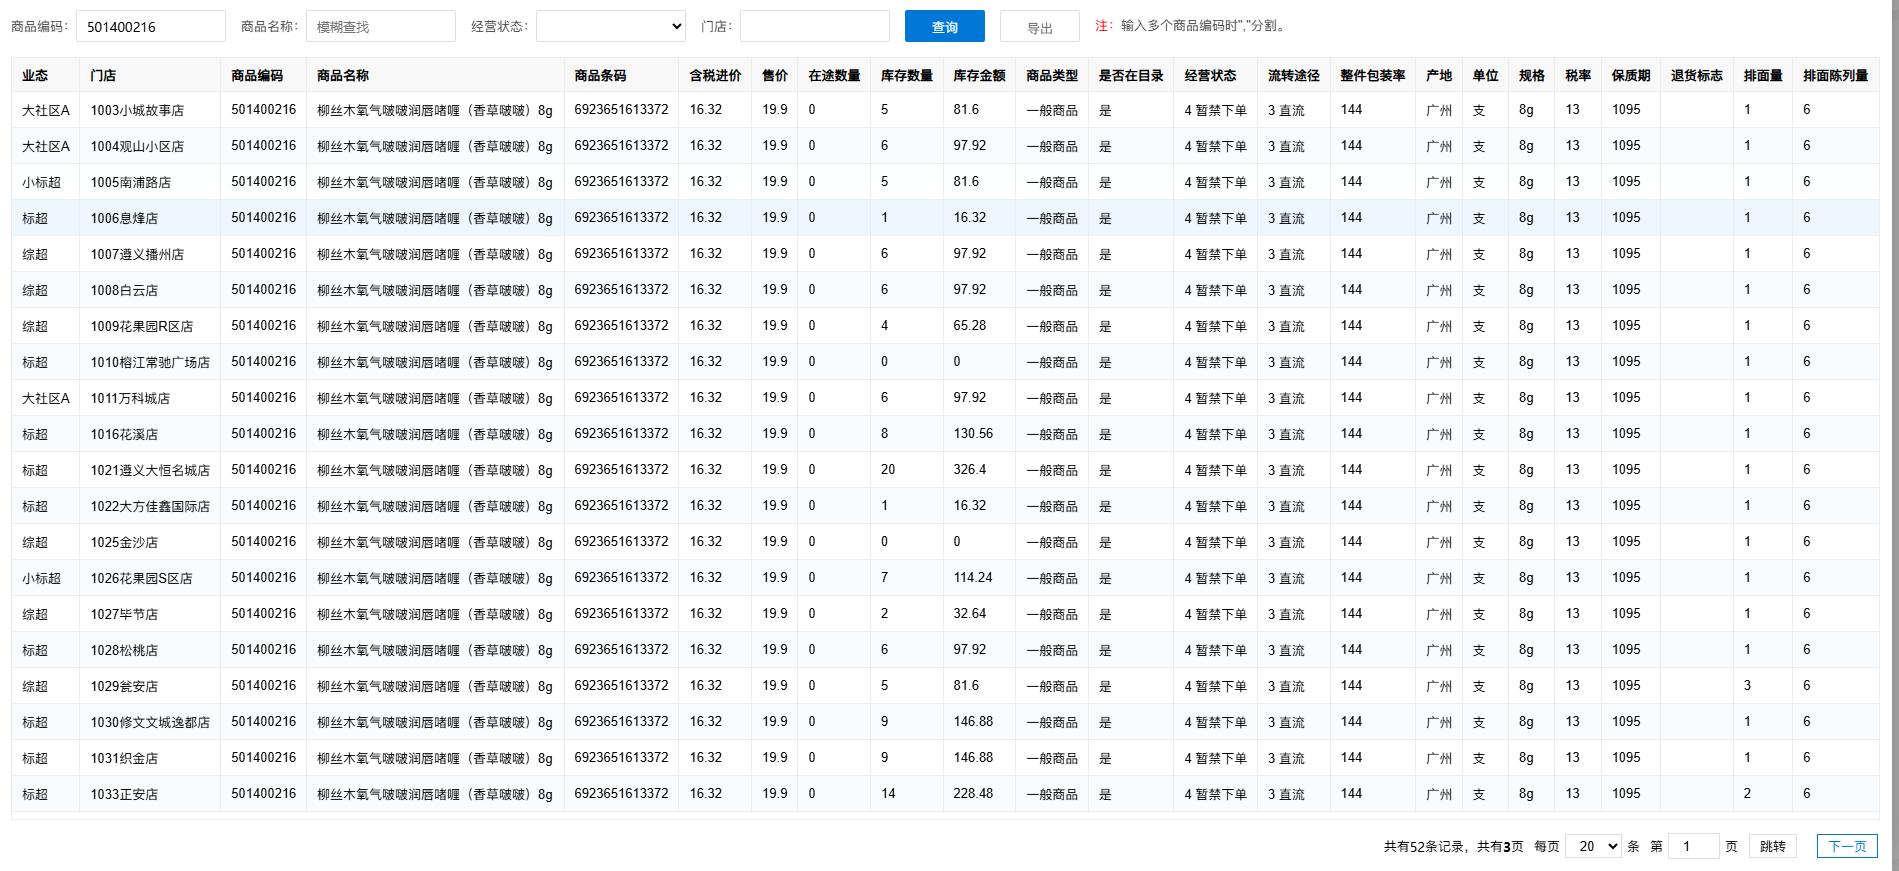
Task: Go to next page with 下一页
Action: point(1846,846)
